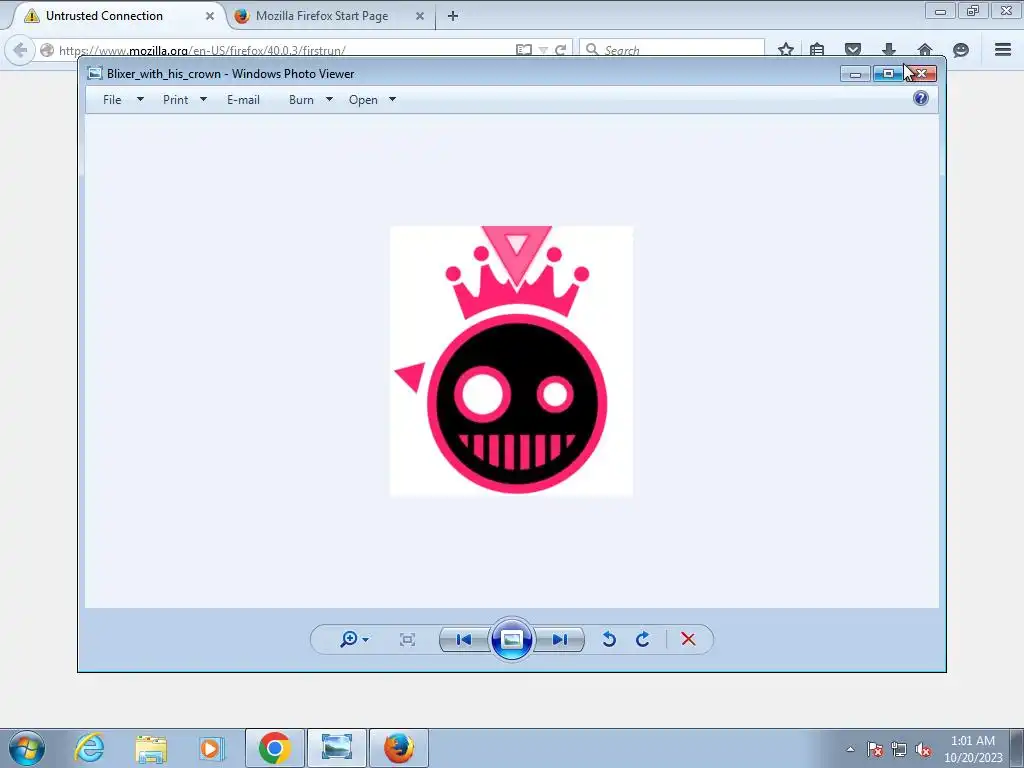This screenshot has height=768, width=1024.
Task: Click the Firefox site identity globe icon
Action: point(46,50)
